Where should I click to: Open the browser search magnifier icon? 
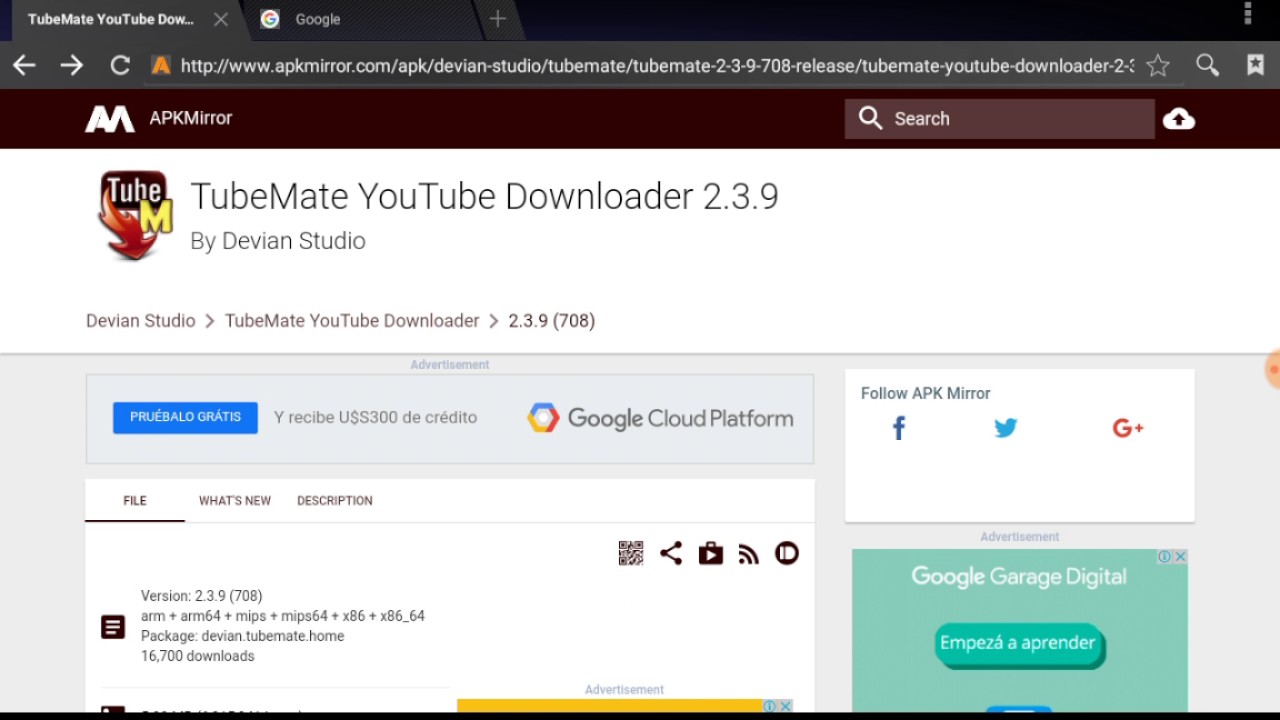point(1208,66)
